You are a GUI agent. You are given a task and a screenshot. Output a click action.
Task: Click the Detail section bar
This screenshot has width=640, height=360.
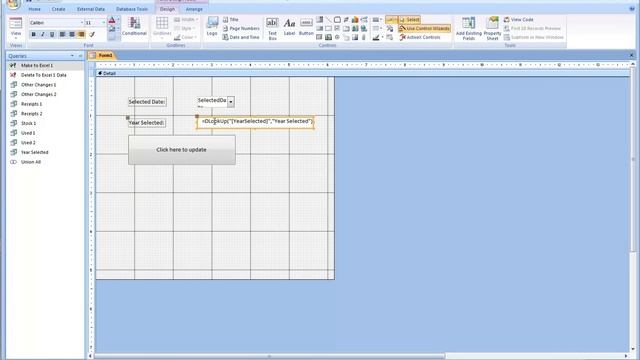pyautogui.click(x=363, y=73)
